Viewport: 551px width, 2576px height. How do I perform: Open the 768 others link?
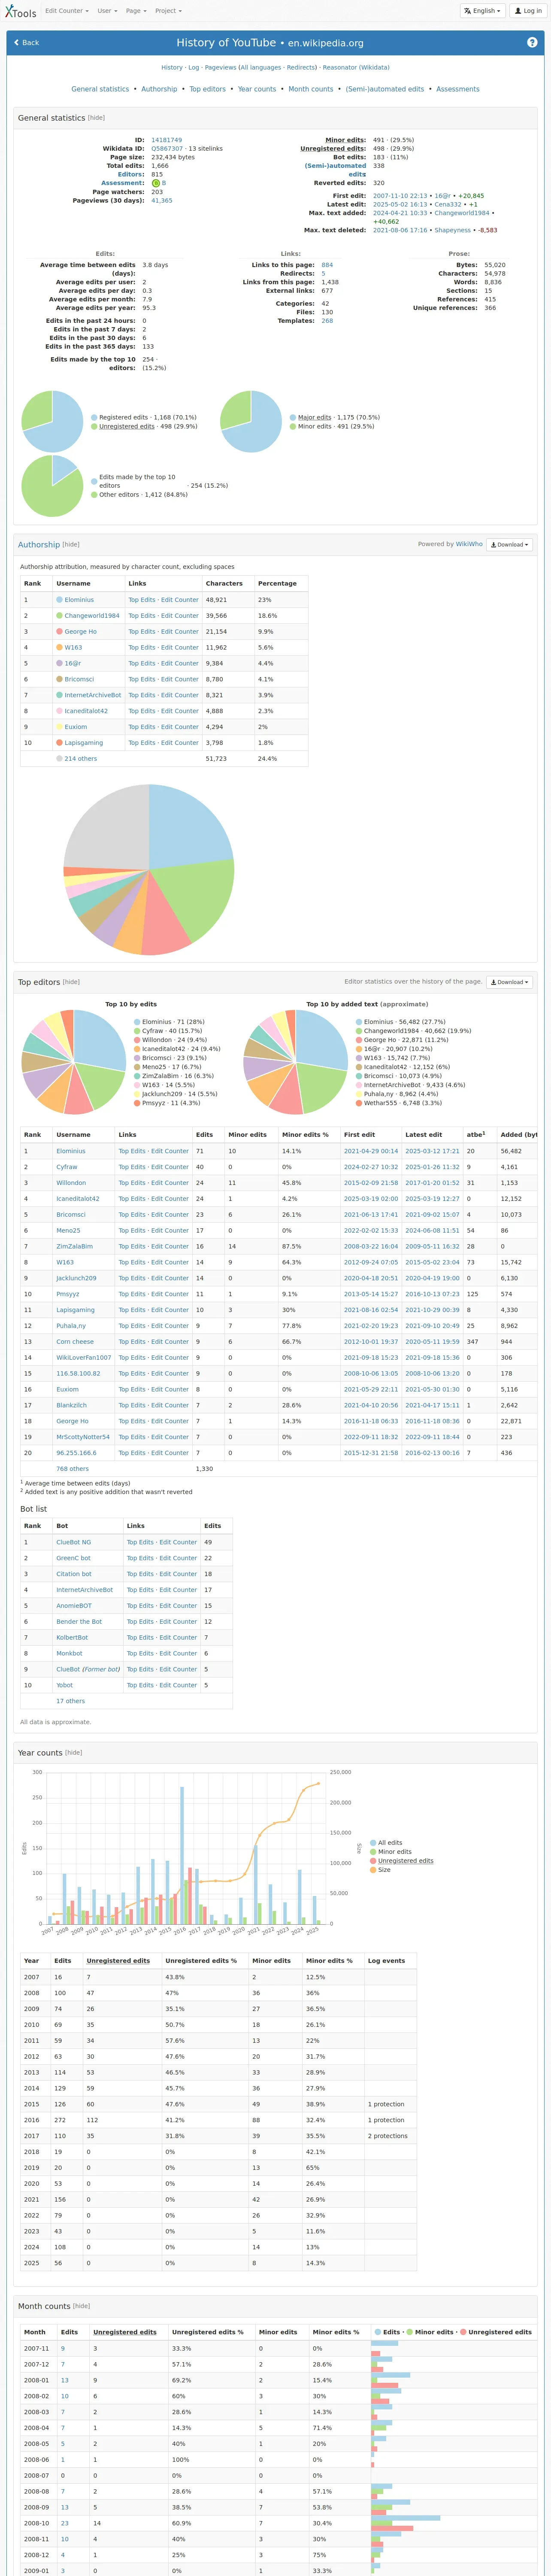tap(72, 1469)
